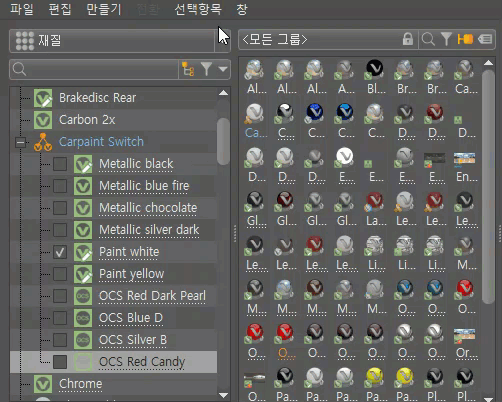
Task: Select the white 'E...' material preview ball
Action: click(345, 157)
